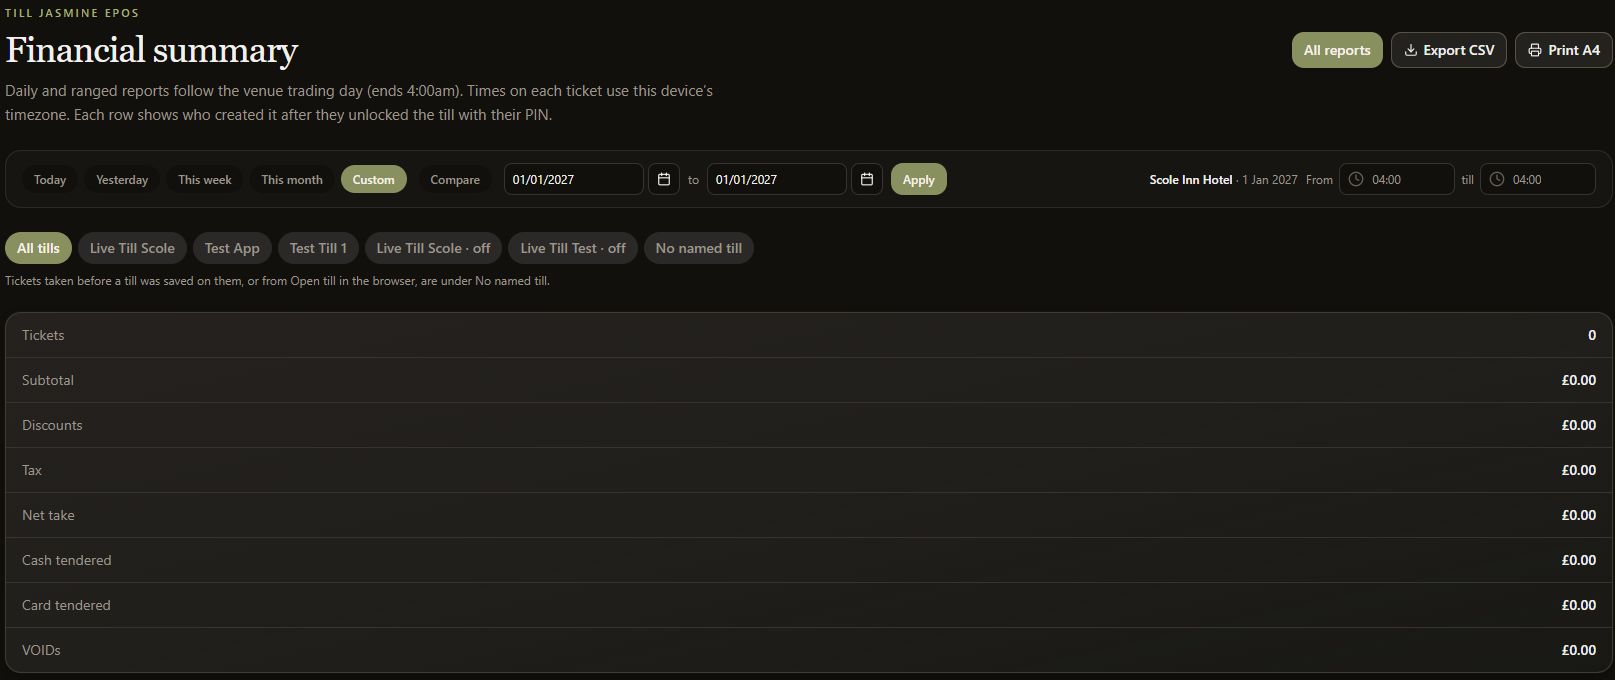This screenshot has height=680, width=1615.
Task: Click the clock icon in From time field
Action: (1356, 180)
